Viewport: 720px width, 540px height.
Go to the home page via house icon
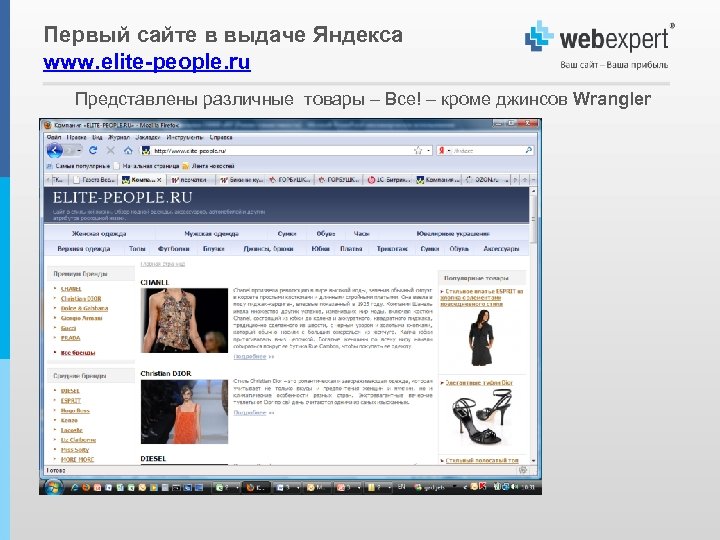pos(128,150)
